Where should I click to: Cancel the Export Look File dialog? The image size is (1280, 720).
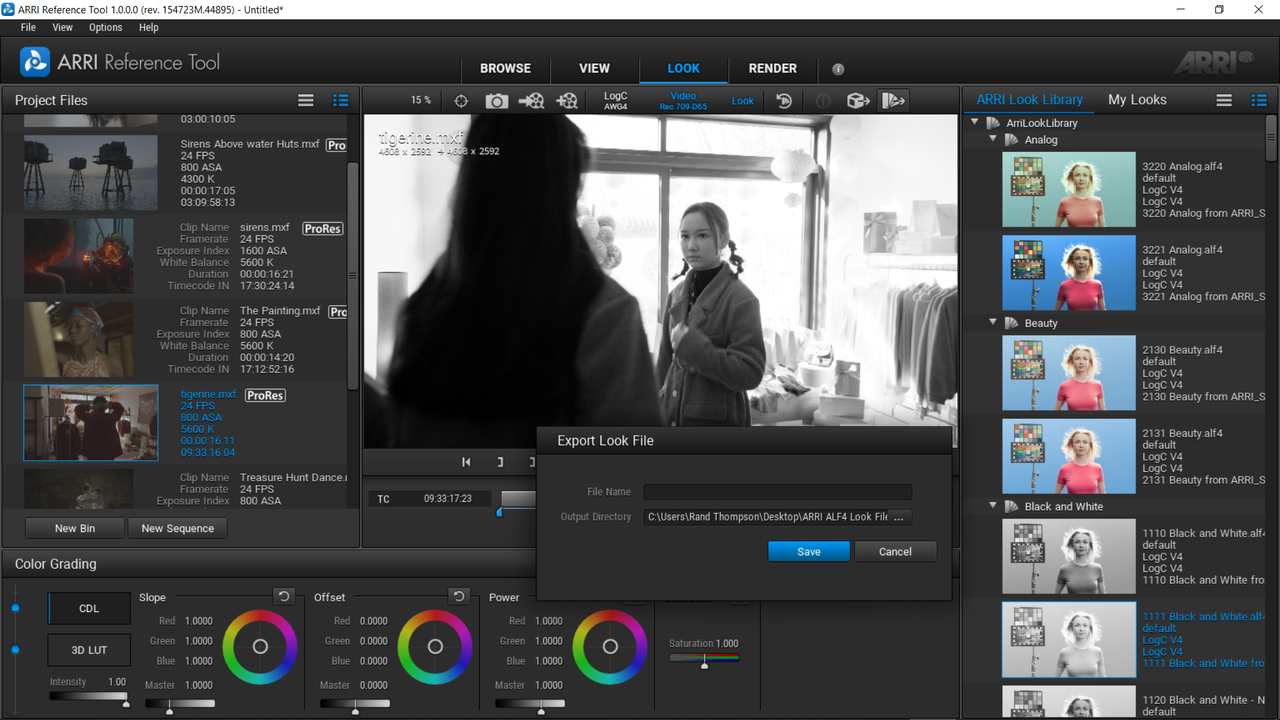pos(895,551)
